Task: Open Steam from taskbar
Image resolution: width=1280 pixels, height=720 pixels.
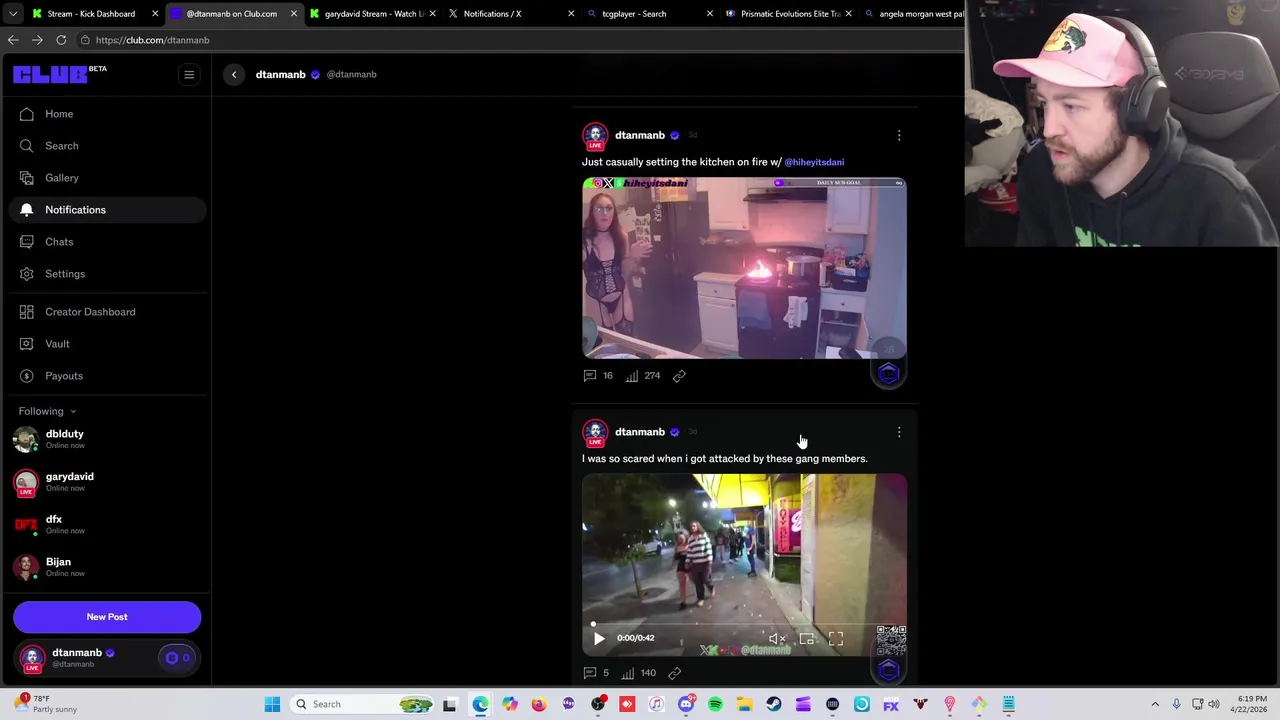Action: point(774,704)
